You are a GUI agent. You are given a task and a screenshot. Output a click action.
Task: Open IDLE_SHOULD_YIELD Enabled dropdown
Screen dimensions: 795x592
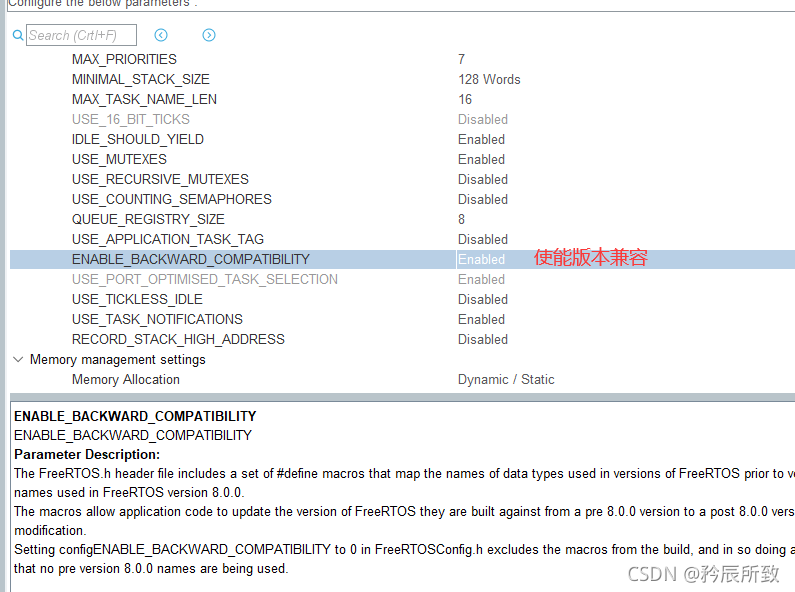tap(481, 139)
